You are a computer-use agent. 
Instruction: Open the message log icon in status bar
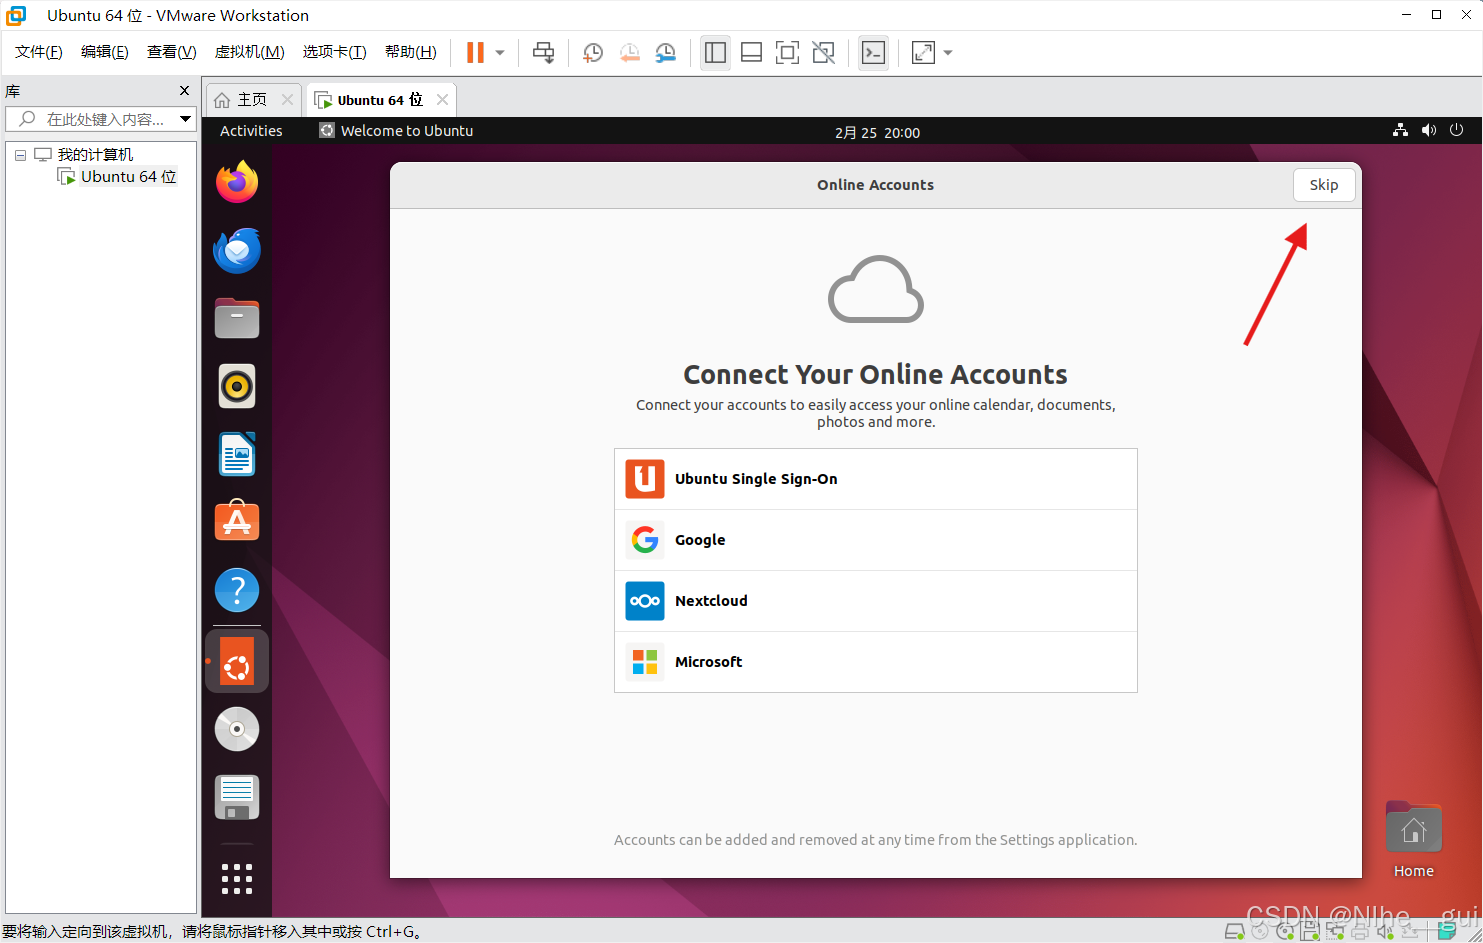point(1446,931)
